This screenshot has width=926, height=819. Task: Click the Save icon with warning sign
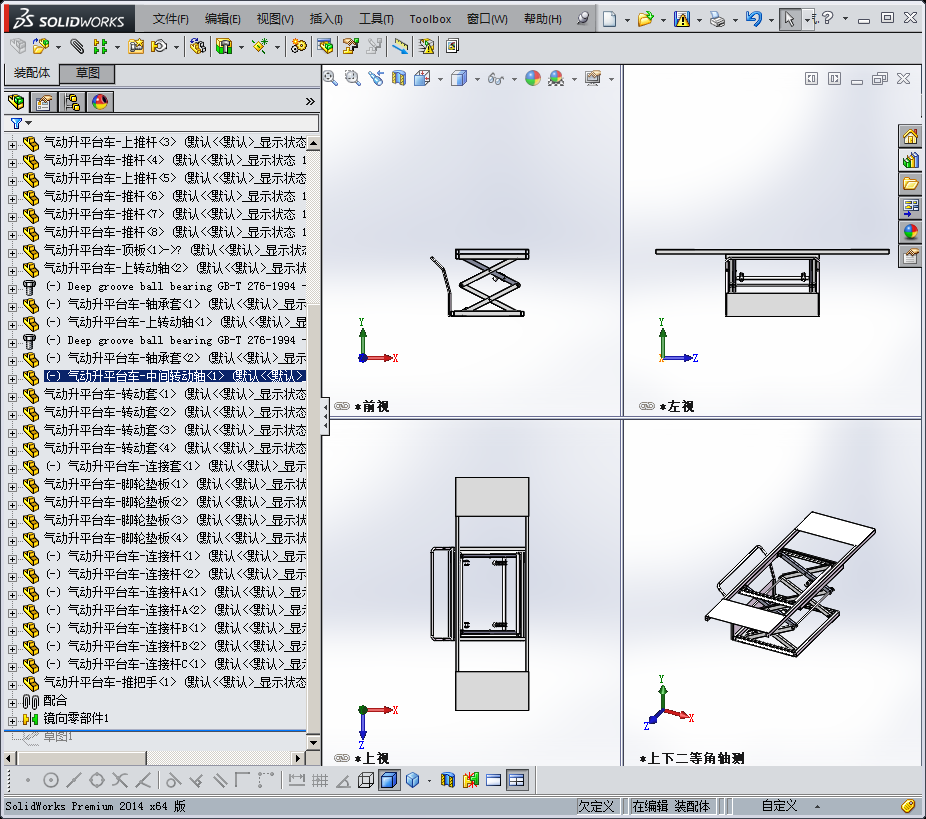[x=682, y=19]
